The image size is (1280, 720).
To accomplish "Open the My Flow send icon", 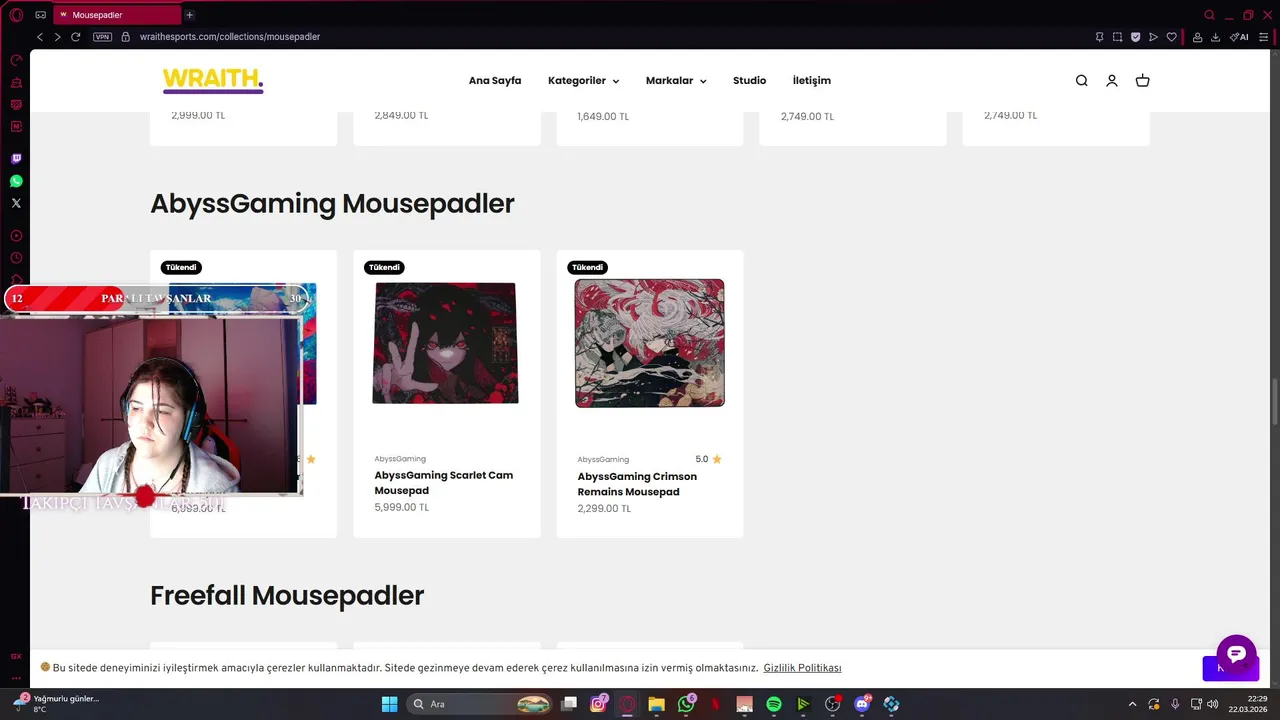I will click(x=1153, y=37).
